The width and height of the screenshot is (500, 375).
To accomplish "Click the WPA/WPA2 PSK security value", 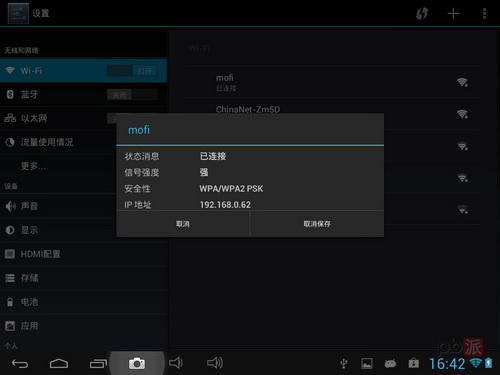I will click(231, 189).
